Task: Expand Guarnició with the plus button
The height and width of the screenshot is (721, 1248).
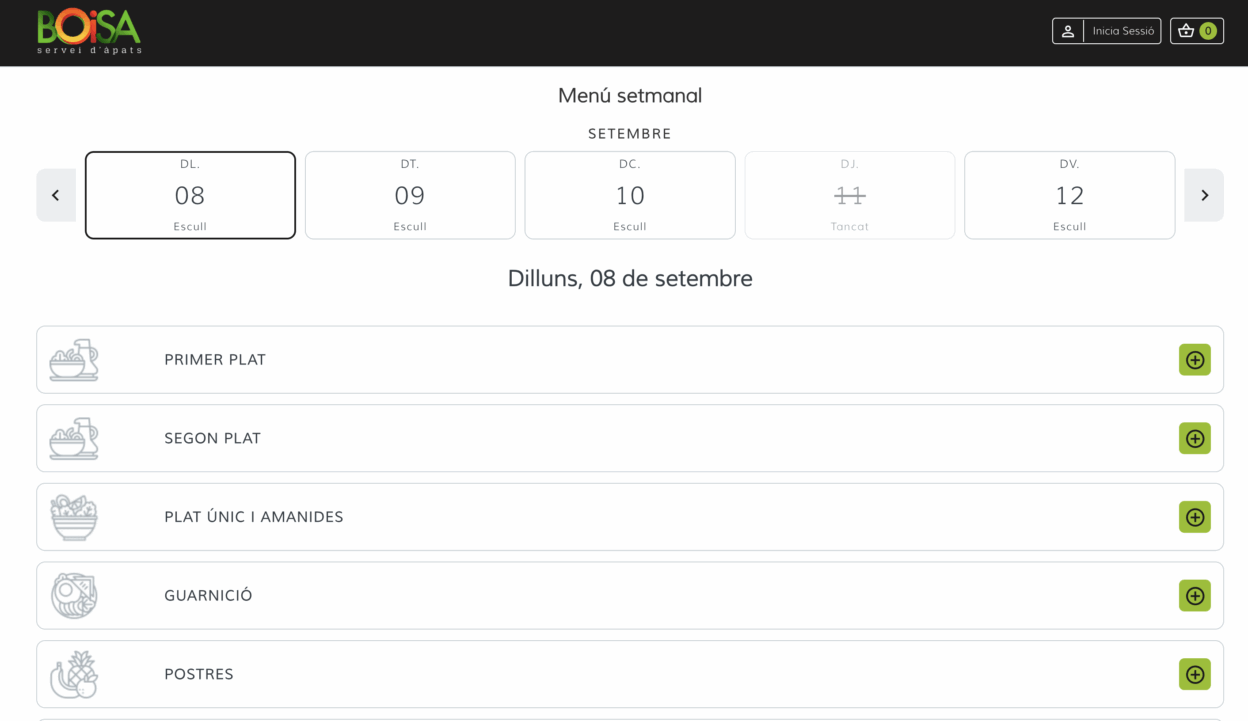Action: coord(1195,596)
